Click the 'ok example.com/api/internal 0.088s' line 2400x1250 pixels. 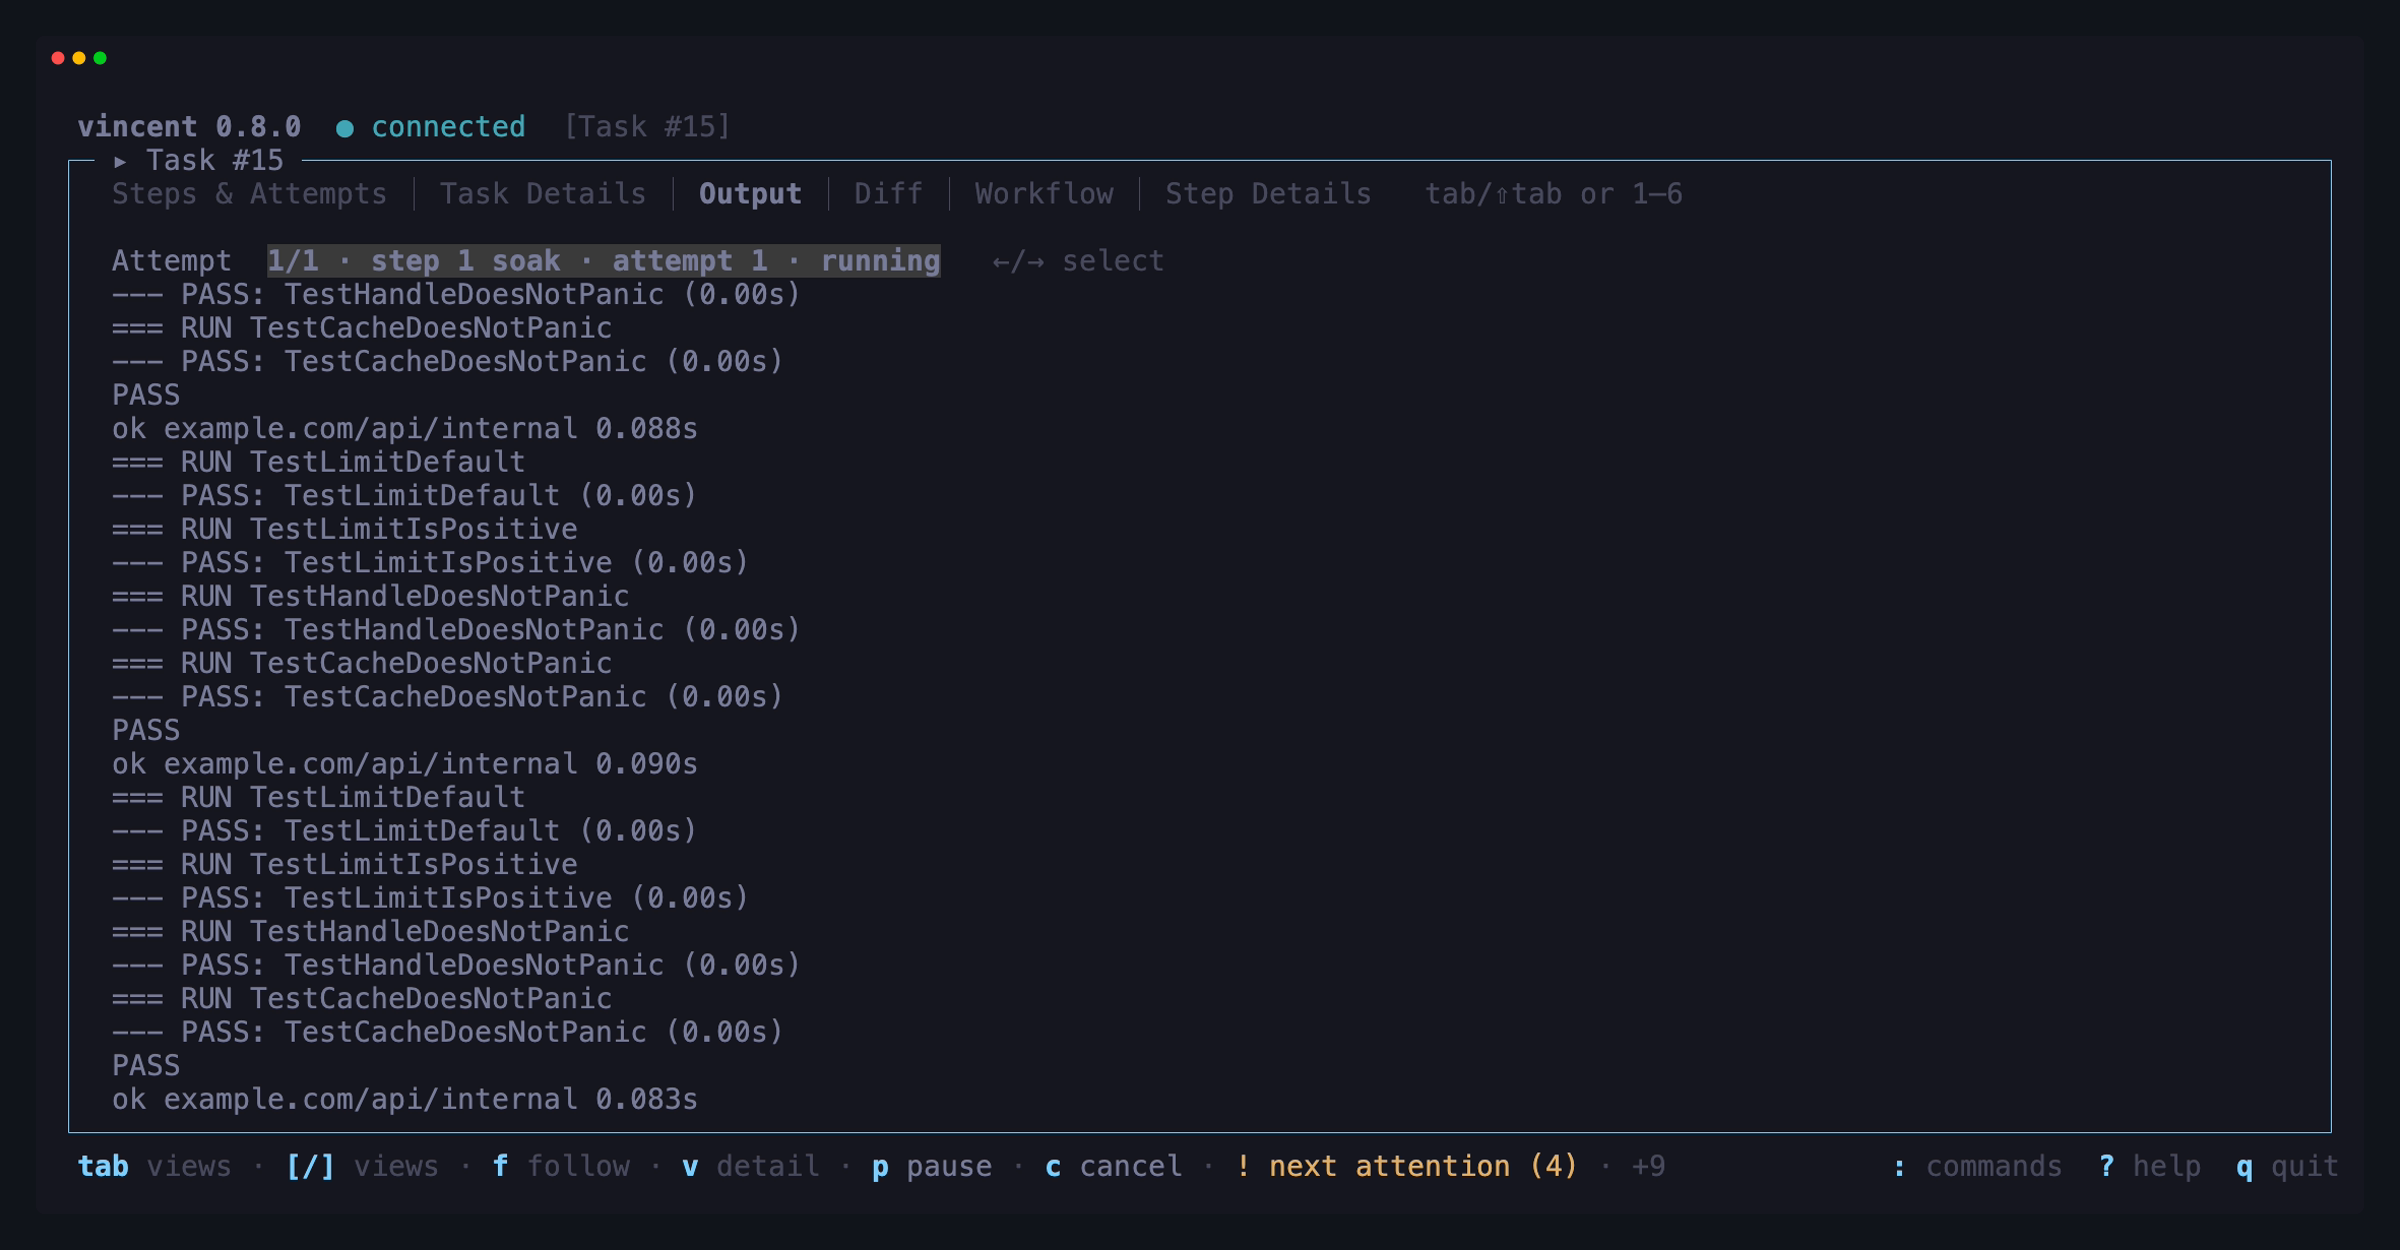405,429
